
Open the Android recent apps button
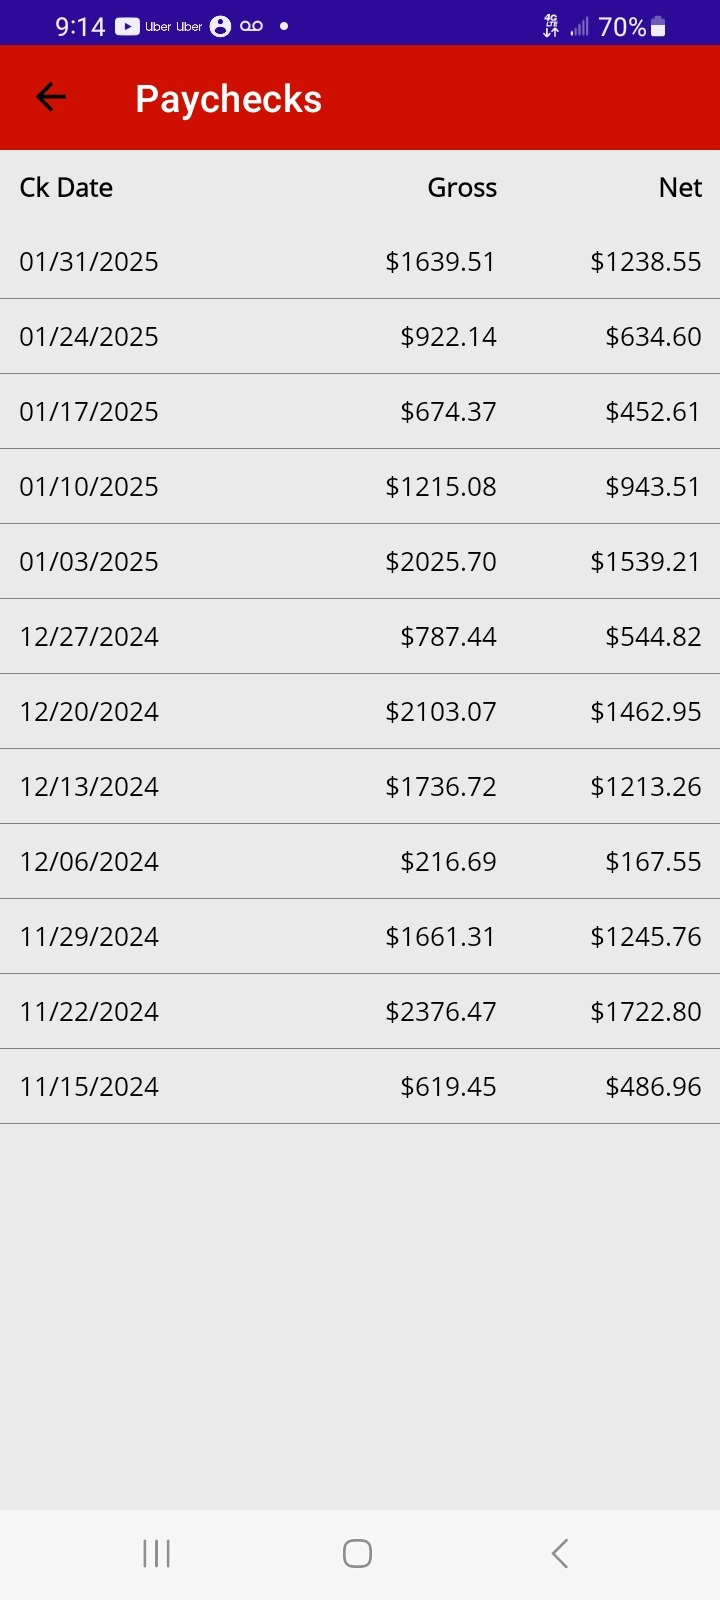pos(157,1553)
